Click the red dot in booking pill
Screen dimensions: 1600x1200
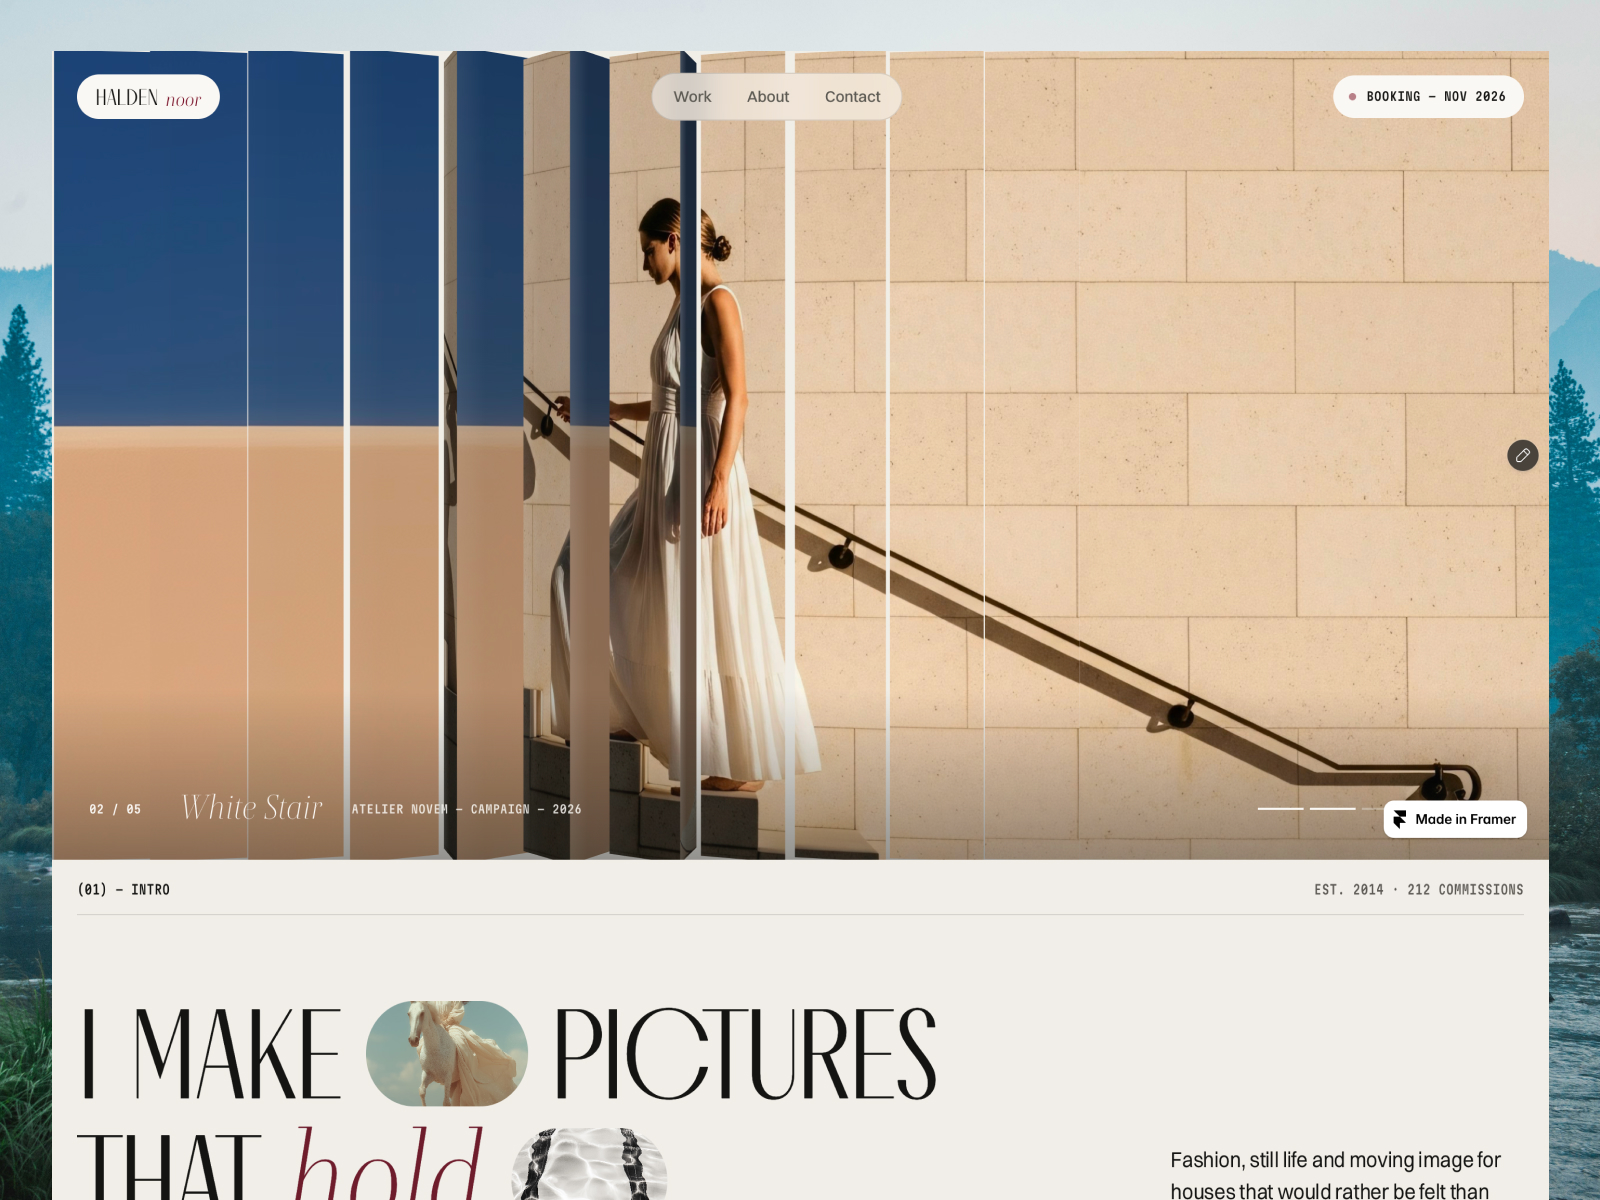pos(1352,97)
